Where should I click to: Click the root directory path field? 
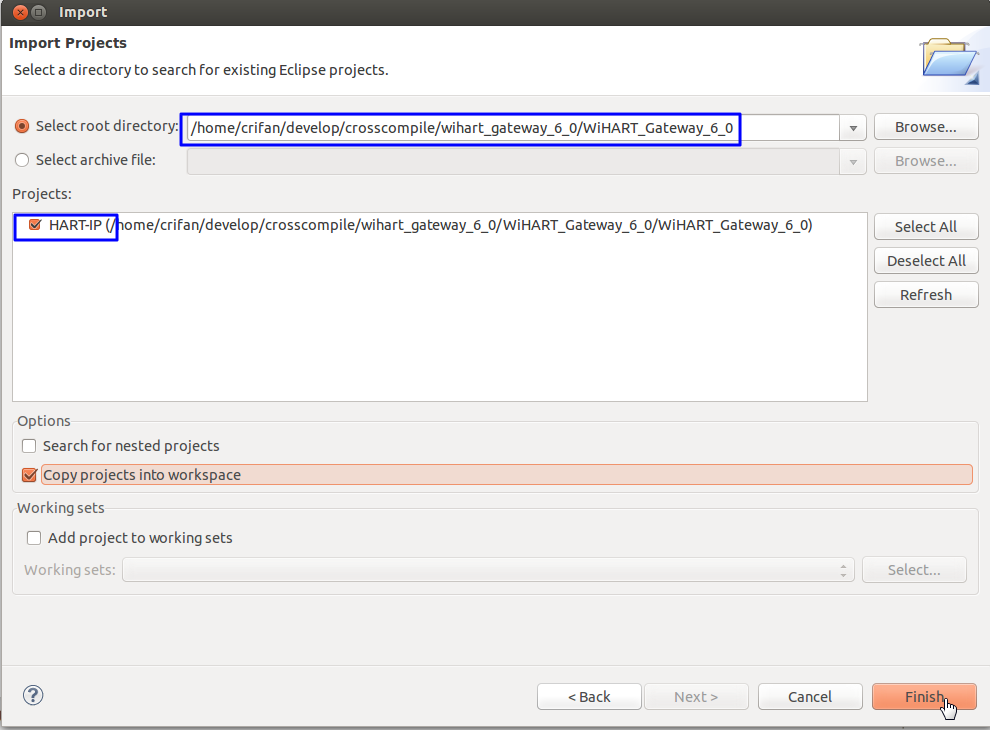point(513,128)
